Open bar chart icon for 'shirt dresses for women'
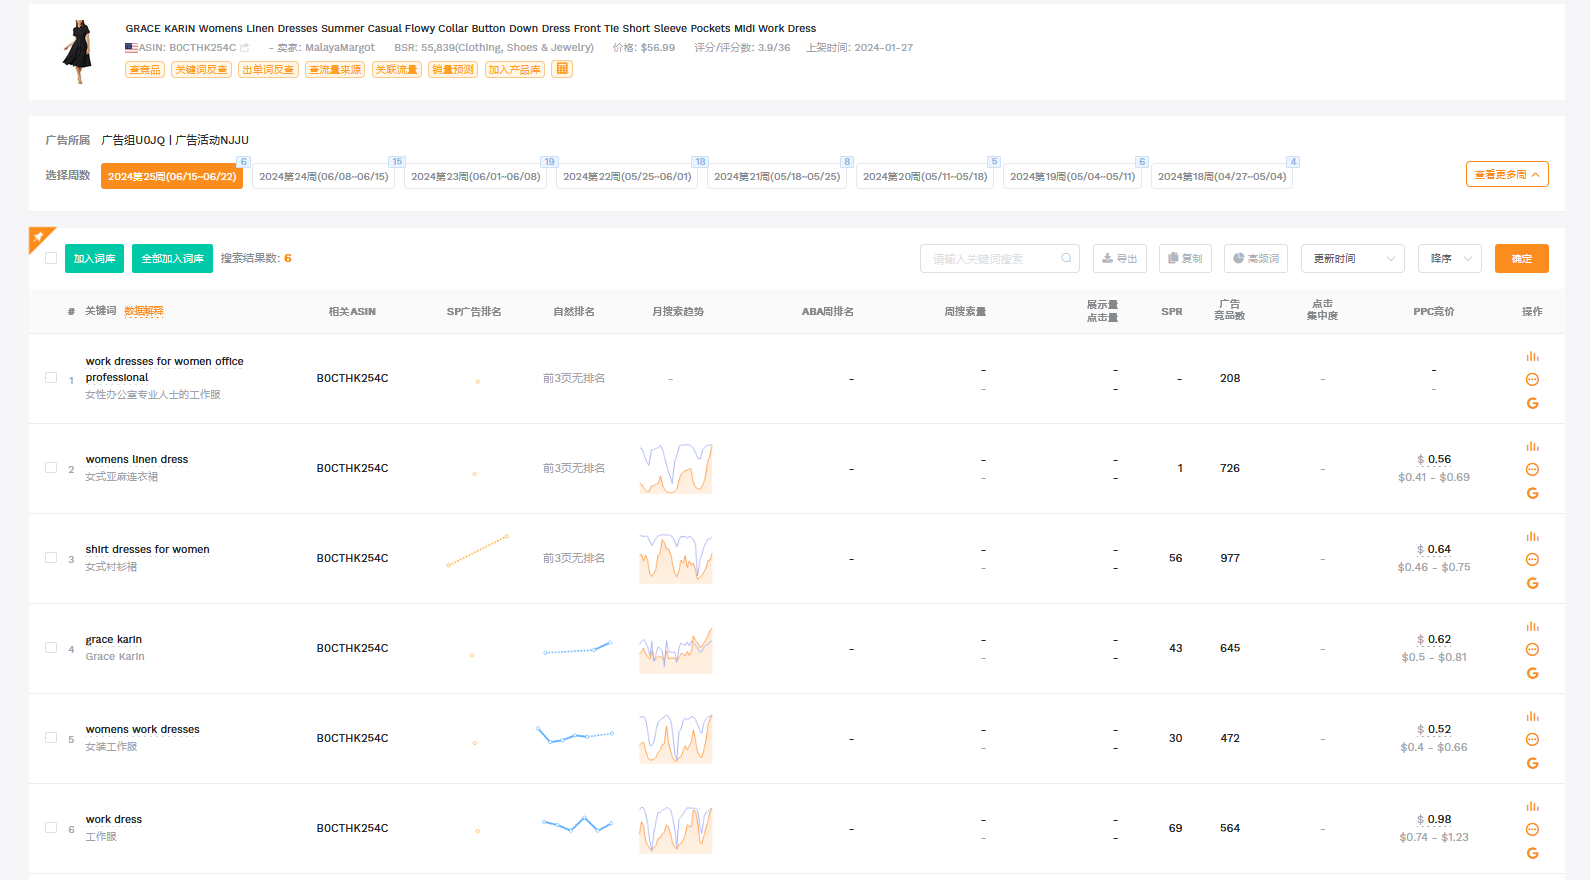The image size is (1590, 880). (1532, 537)
